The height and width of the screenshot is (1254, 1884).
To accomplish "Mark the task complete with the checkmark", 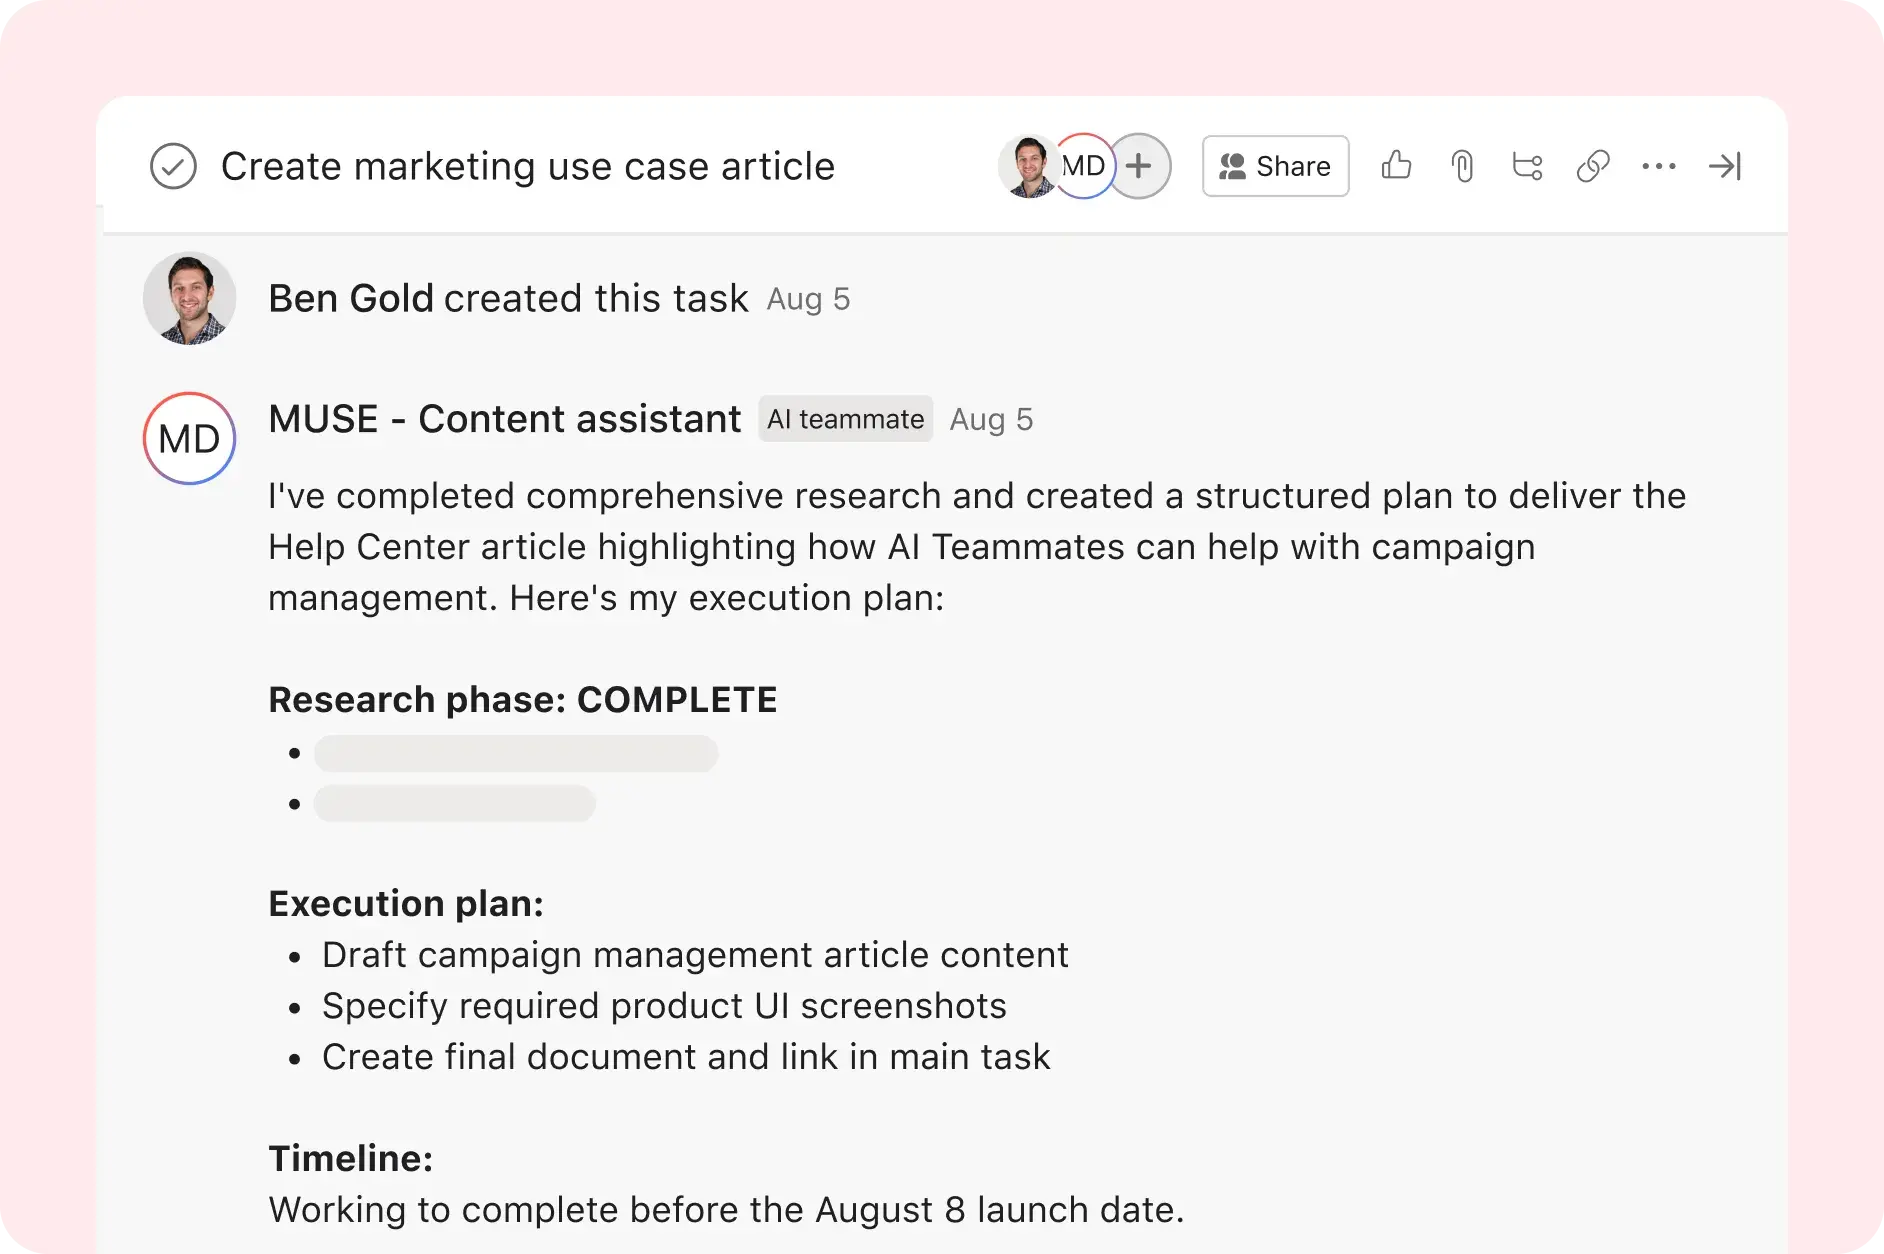I will (173, 166).
